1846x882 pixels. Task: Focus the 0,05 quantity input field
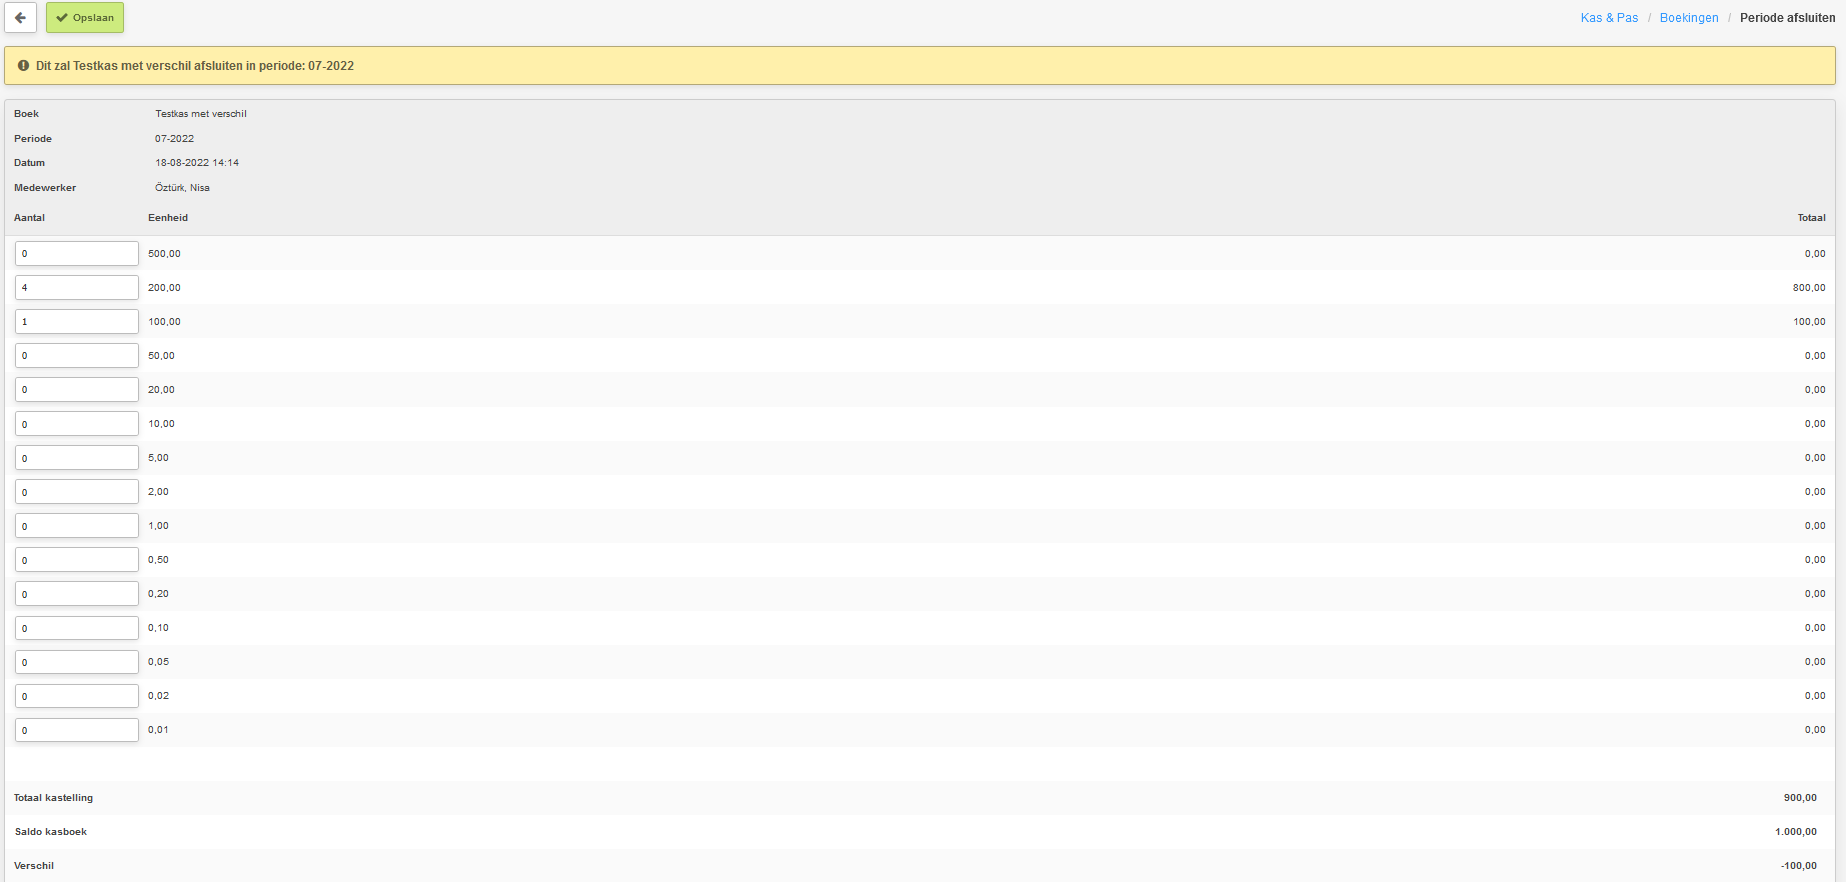pos(77,662)
